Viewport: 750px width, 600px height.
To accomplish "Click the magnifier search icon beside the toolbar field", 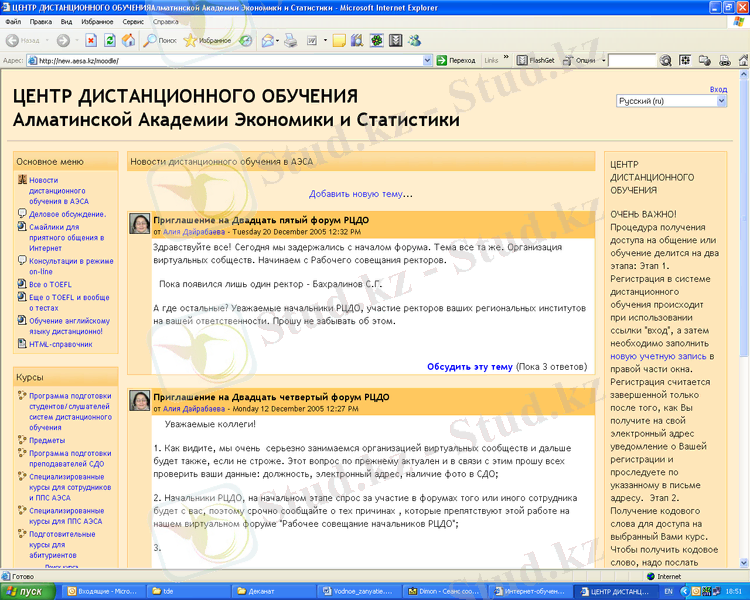I will click(665, 60).
